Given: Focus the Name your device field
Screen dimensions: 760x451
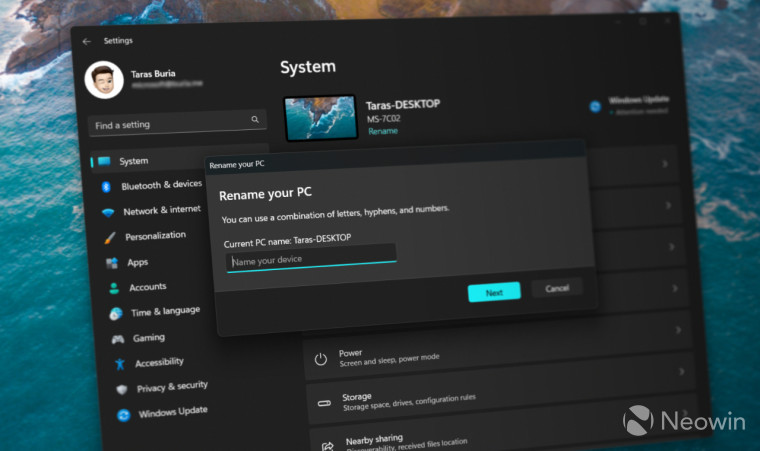Looking at the screenshot, I should (311, 258).
